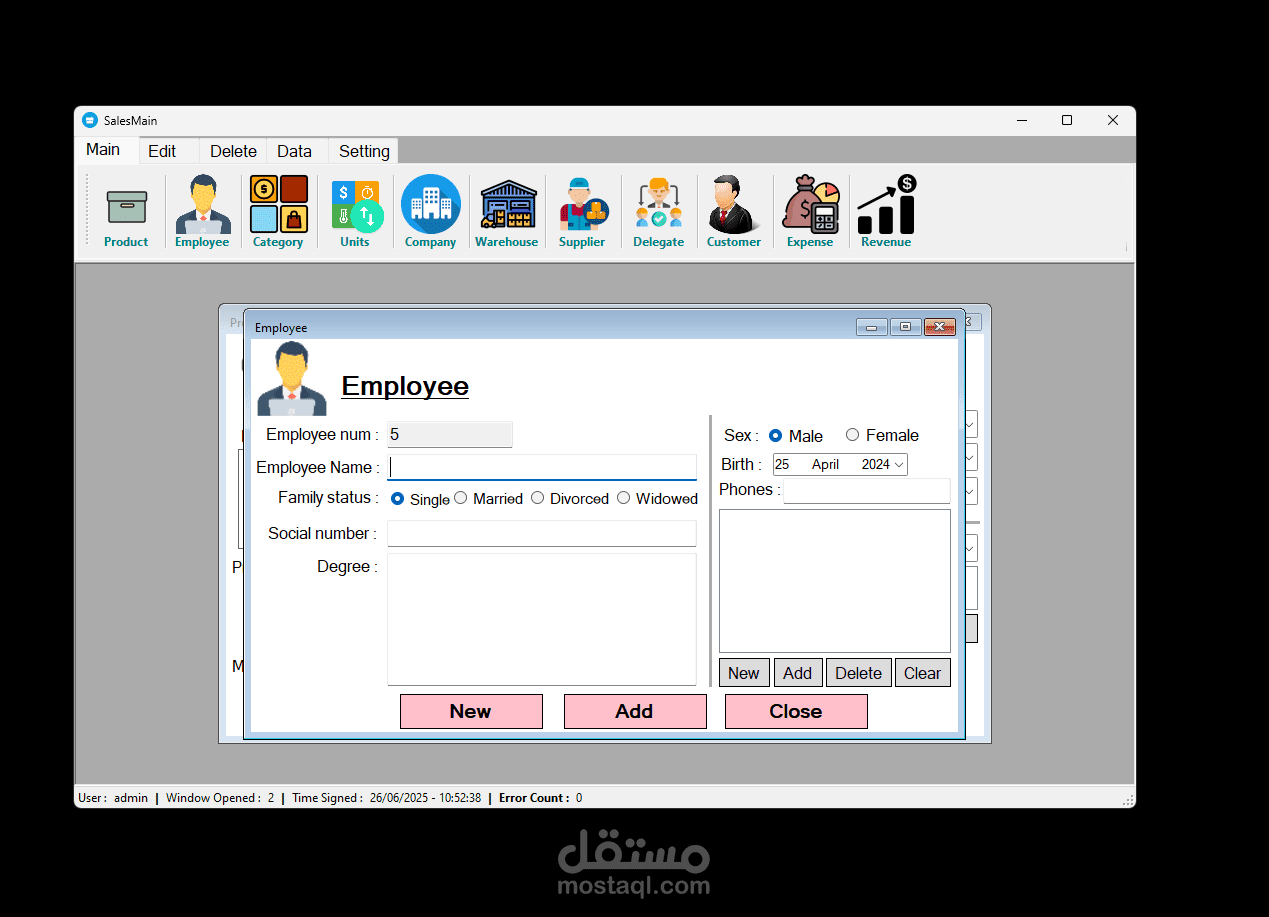Image resolution: width=1269 pixels, height=917 pixels.
Task: Switch to the Delete ribbon tab
Action: [233, 151]
